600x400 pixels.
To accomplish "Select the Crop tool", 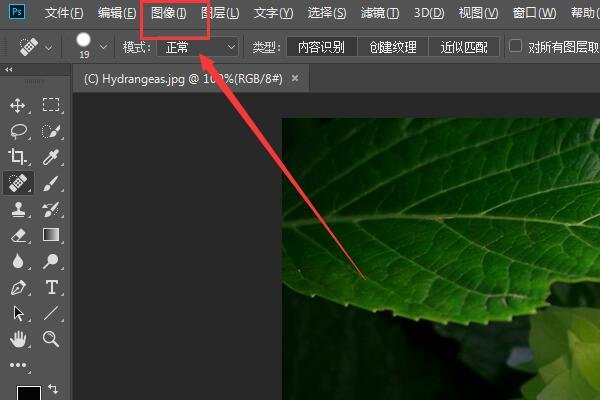I will [17, 157].
